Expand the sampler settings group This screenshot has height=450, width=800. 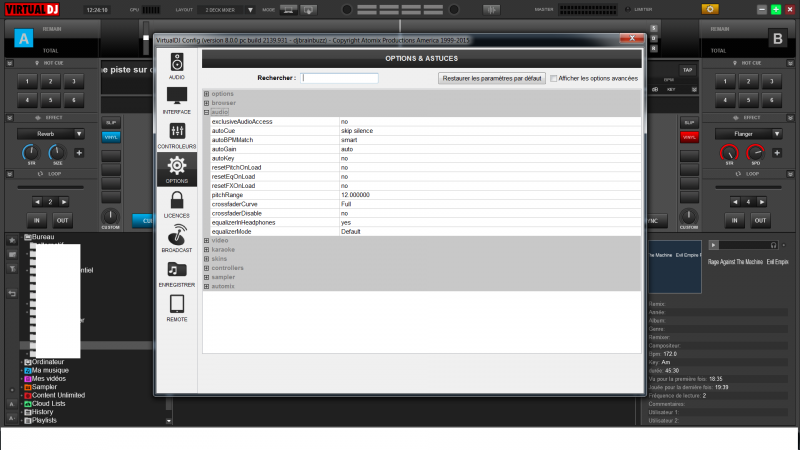(207, 277)
